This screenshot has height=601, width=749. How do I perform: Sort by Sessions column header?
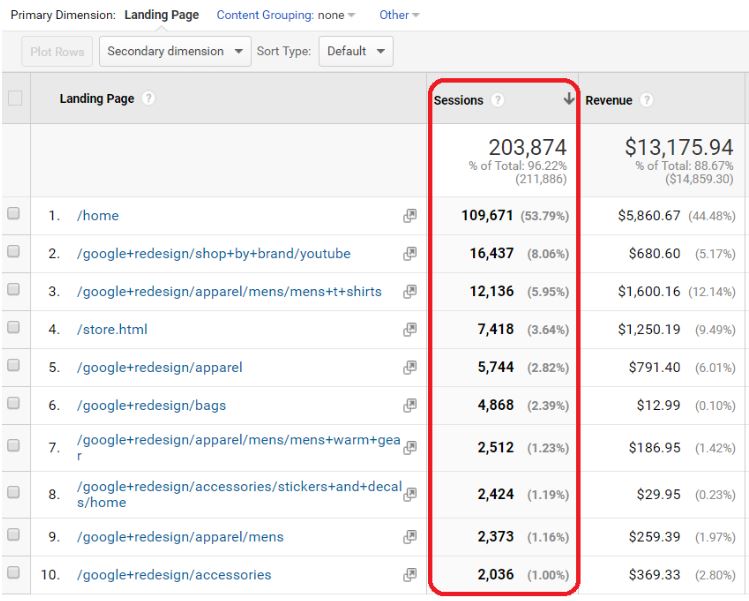pos(458,100)
